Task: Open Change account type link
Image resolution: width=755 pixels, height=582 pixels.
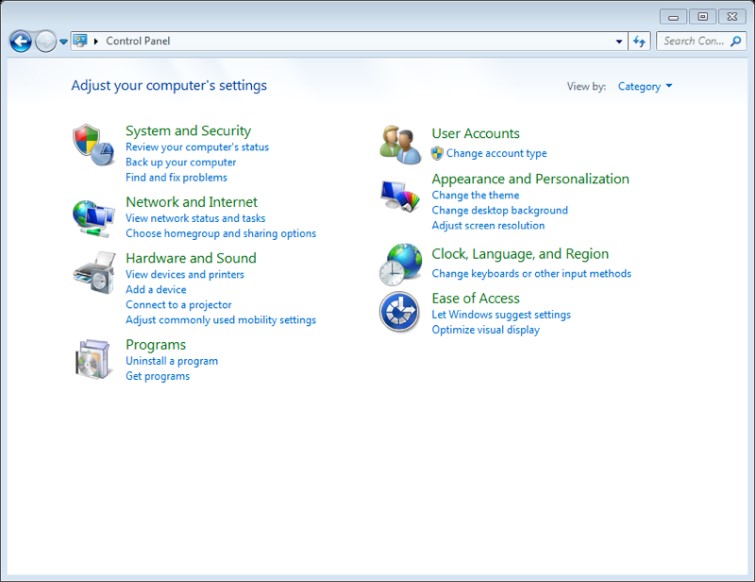Action: (x=496, y=154)
